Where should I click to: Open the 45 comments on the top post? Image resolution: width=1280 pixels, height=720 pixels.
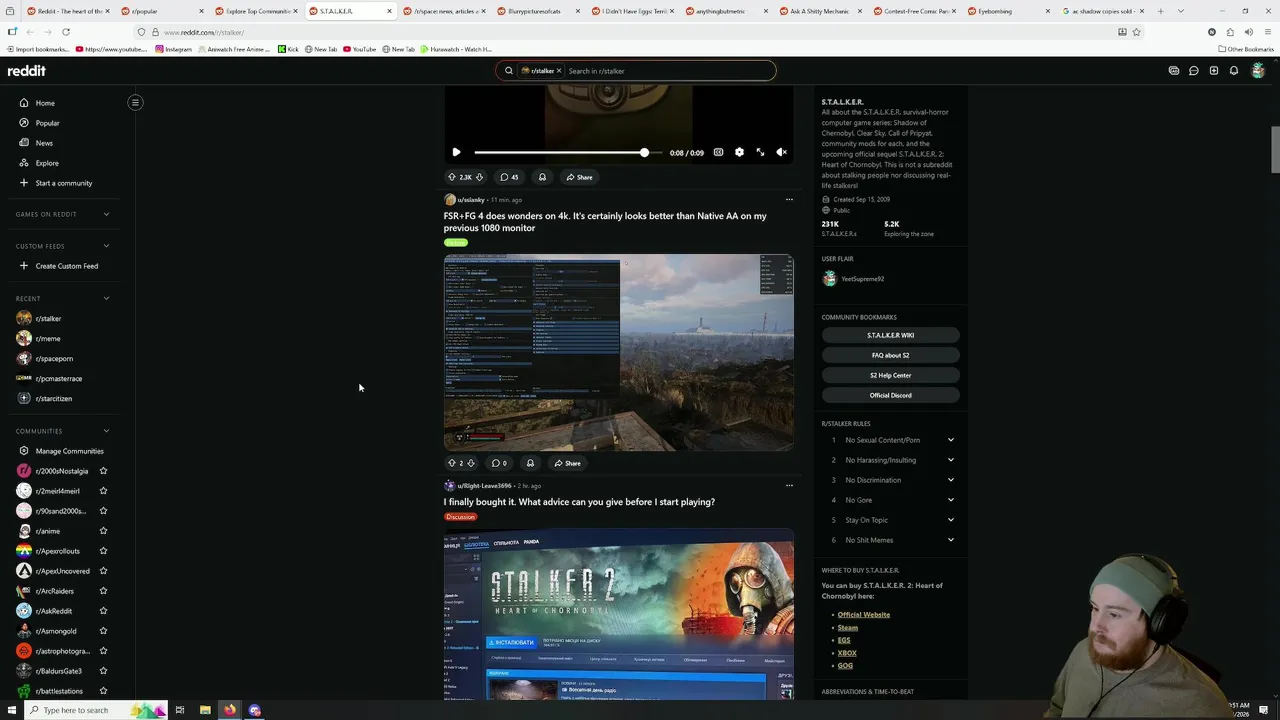click(509, 177)
